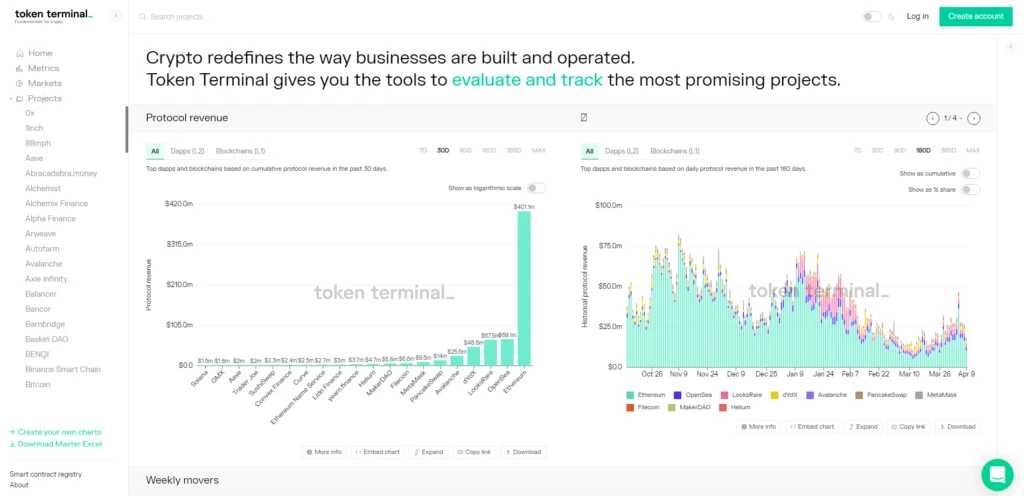Select MAX range on the bar chart
The width and height of the screenshot is (1024, 496).
tap(539, 151)
